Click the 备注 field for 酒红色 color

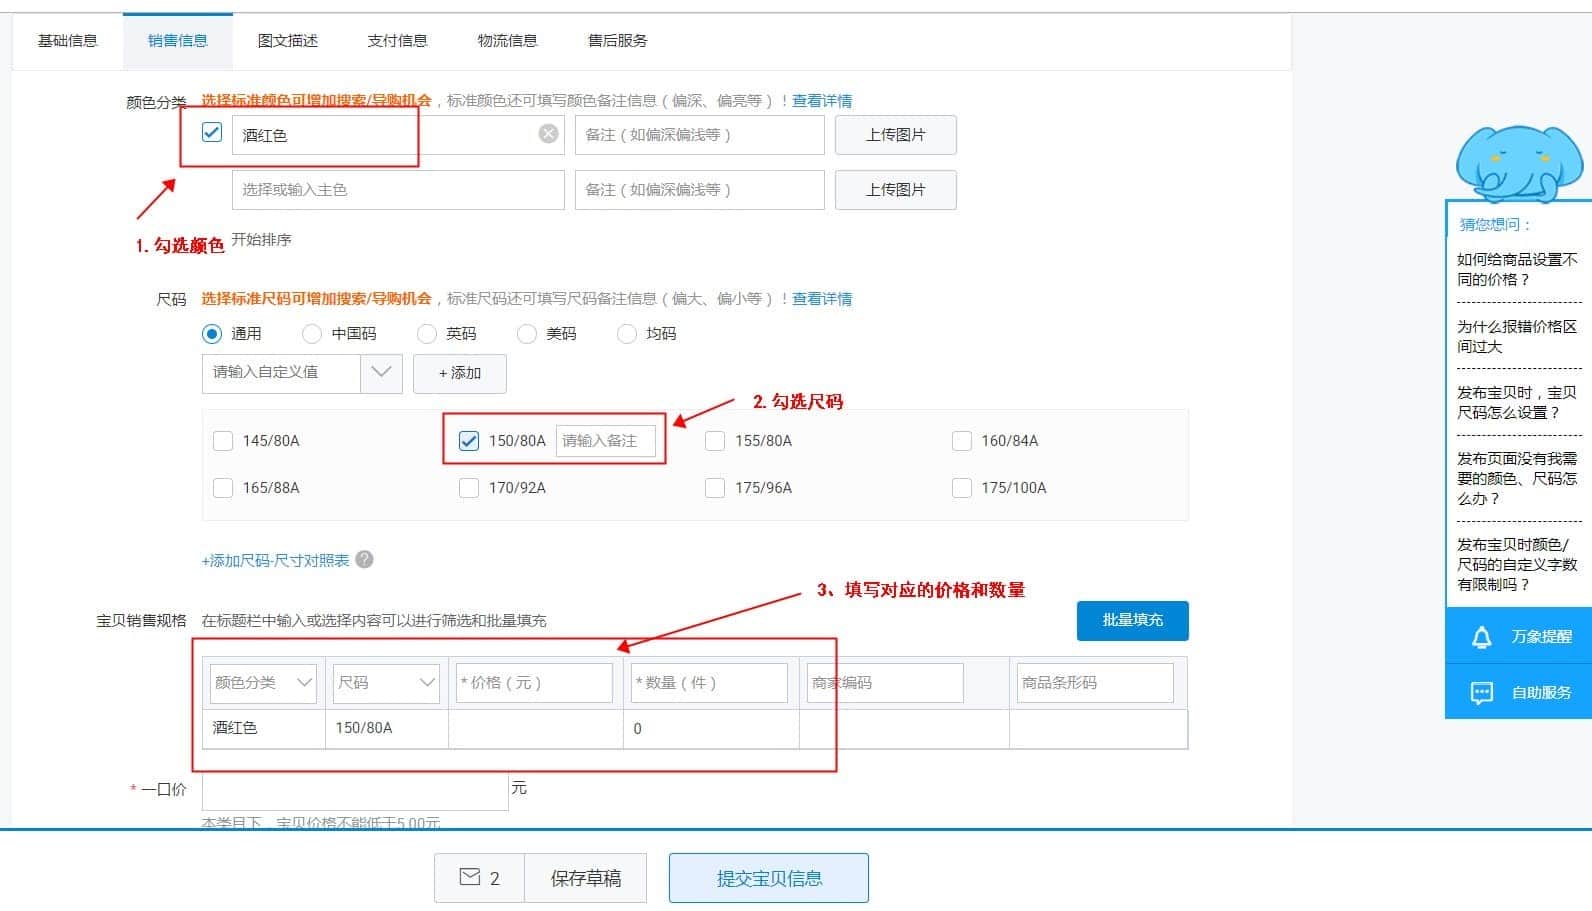pos(700,135)
